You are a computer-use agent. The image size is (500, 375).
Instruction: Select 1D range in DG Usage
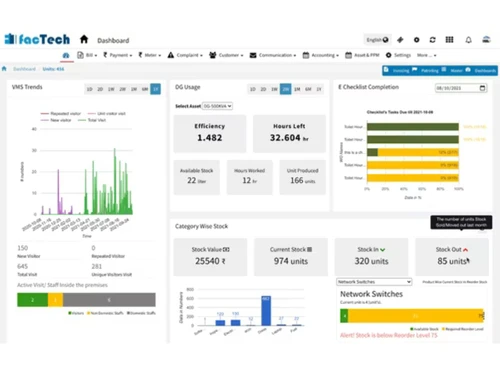(x=253, y=89)
